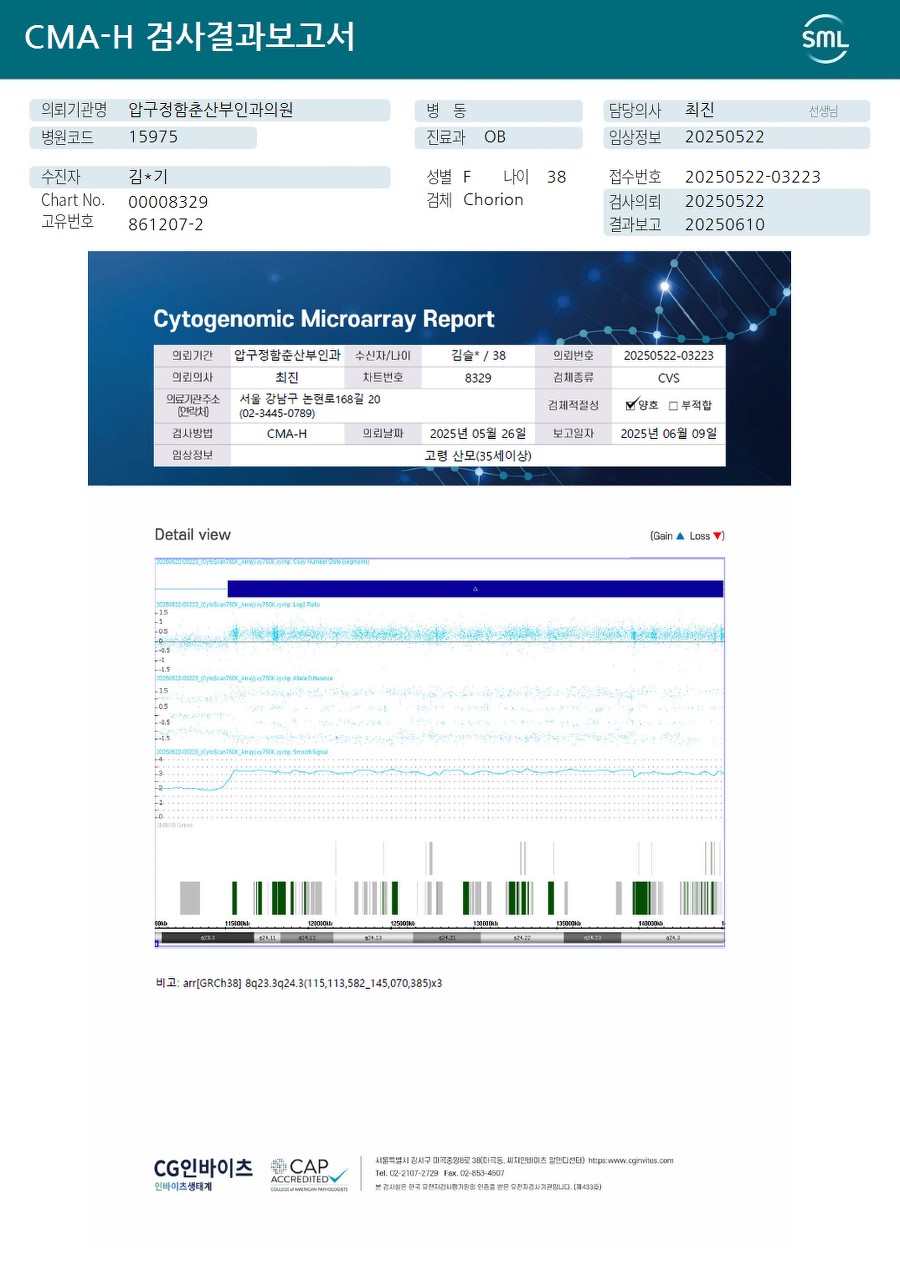Click the 보고일자 value '2025년 06월 09일'
This screenshot has height=1271, width=900.
click(668, 434)
